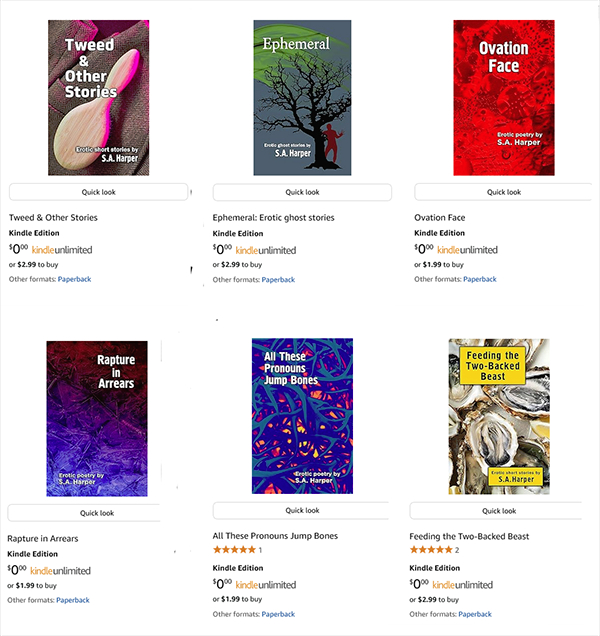Open the Rapture in Arrears cover image
The image size is (600, 636).
[97, 419]
